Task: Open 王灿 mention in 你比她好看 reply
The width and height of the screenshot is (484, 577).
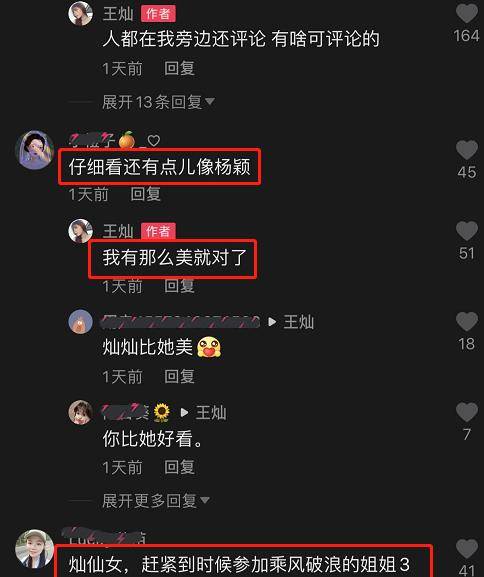Action: coord(211,413)
